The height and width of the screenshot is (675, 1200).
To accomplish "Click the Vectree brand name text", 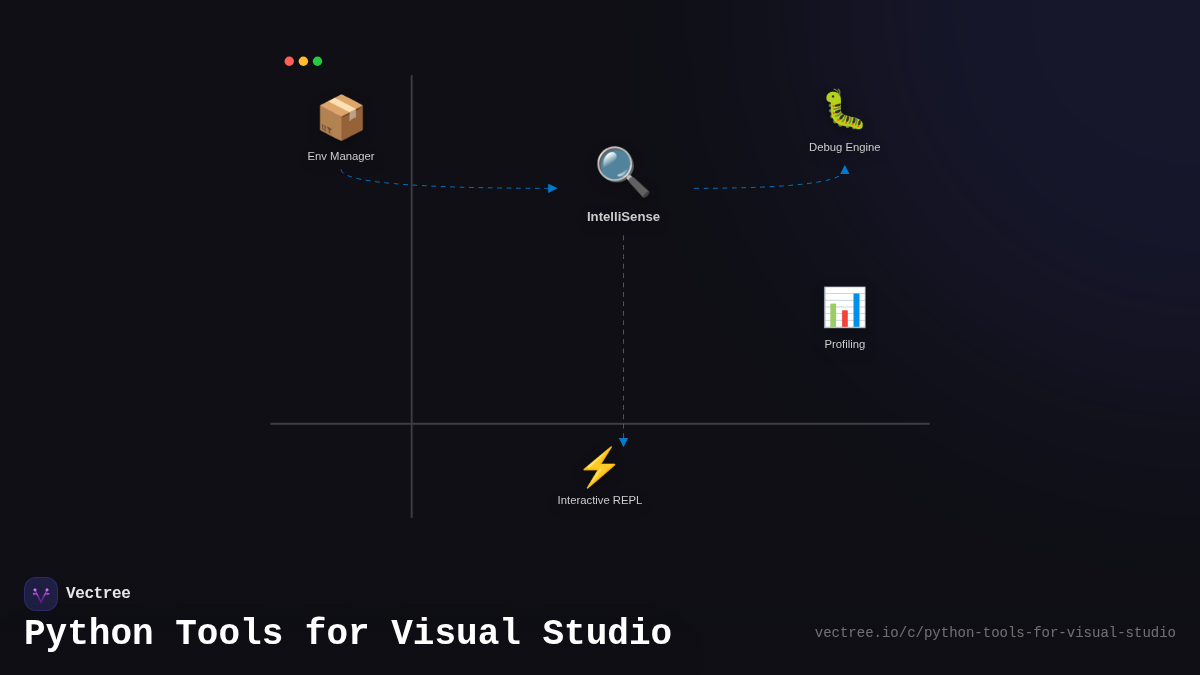I will 100,593.
